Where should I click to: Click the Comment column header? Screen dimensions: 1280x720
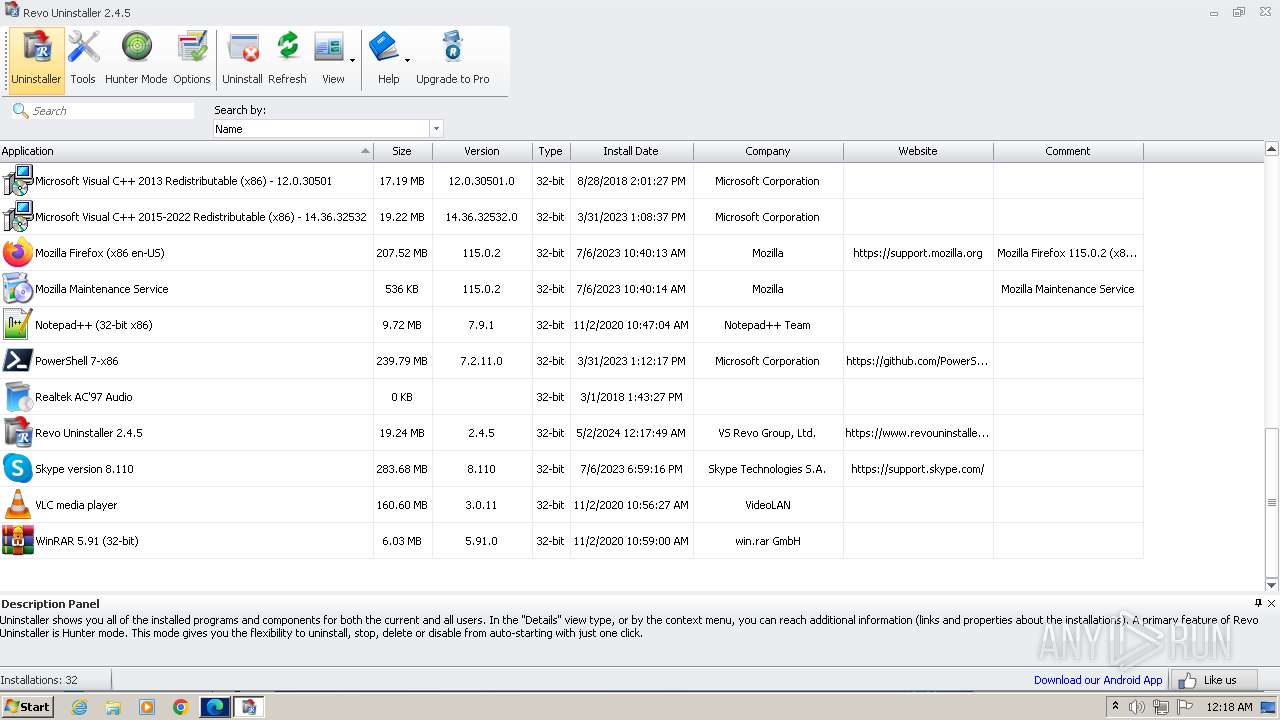pos(1068,151)
